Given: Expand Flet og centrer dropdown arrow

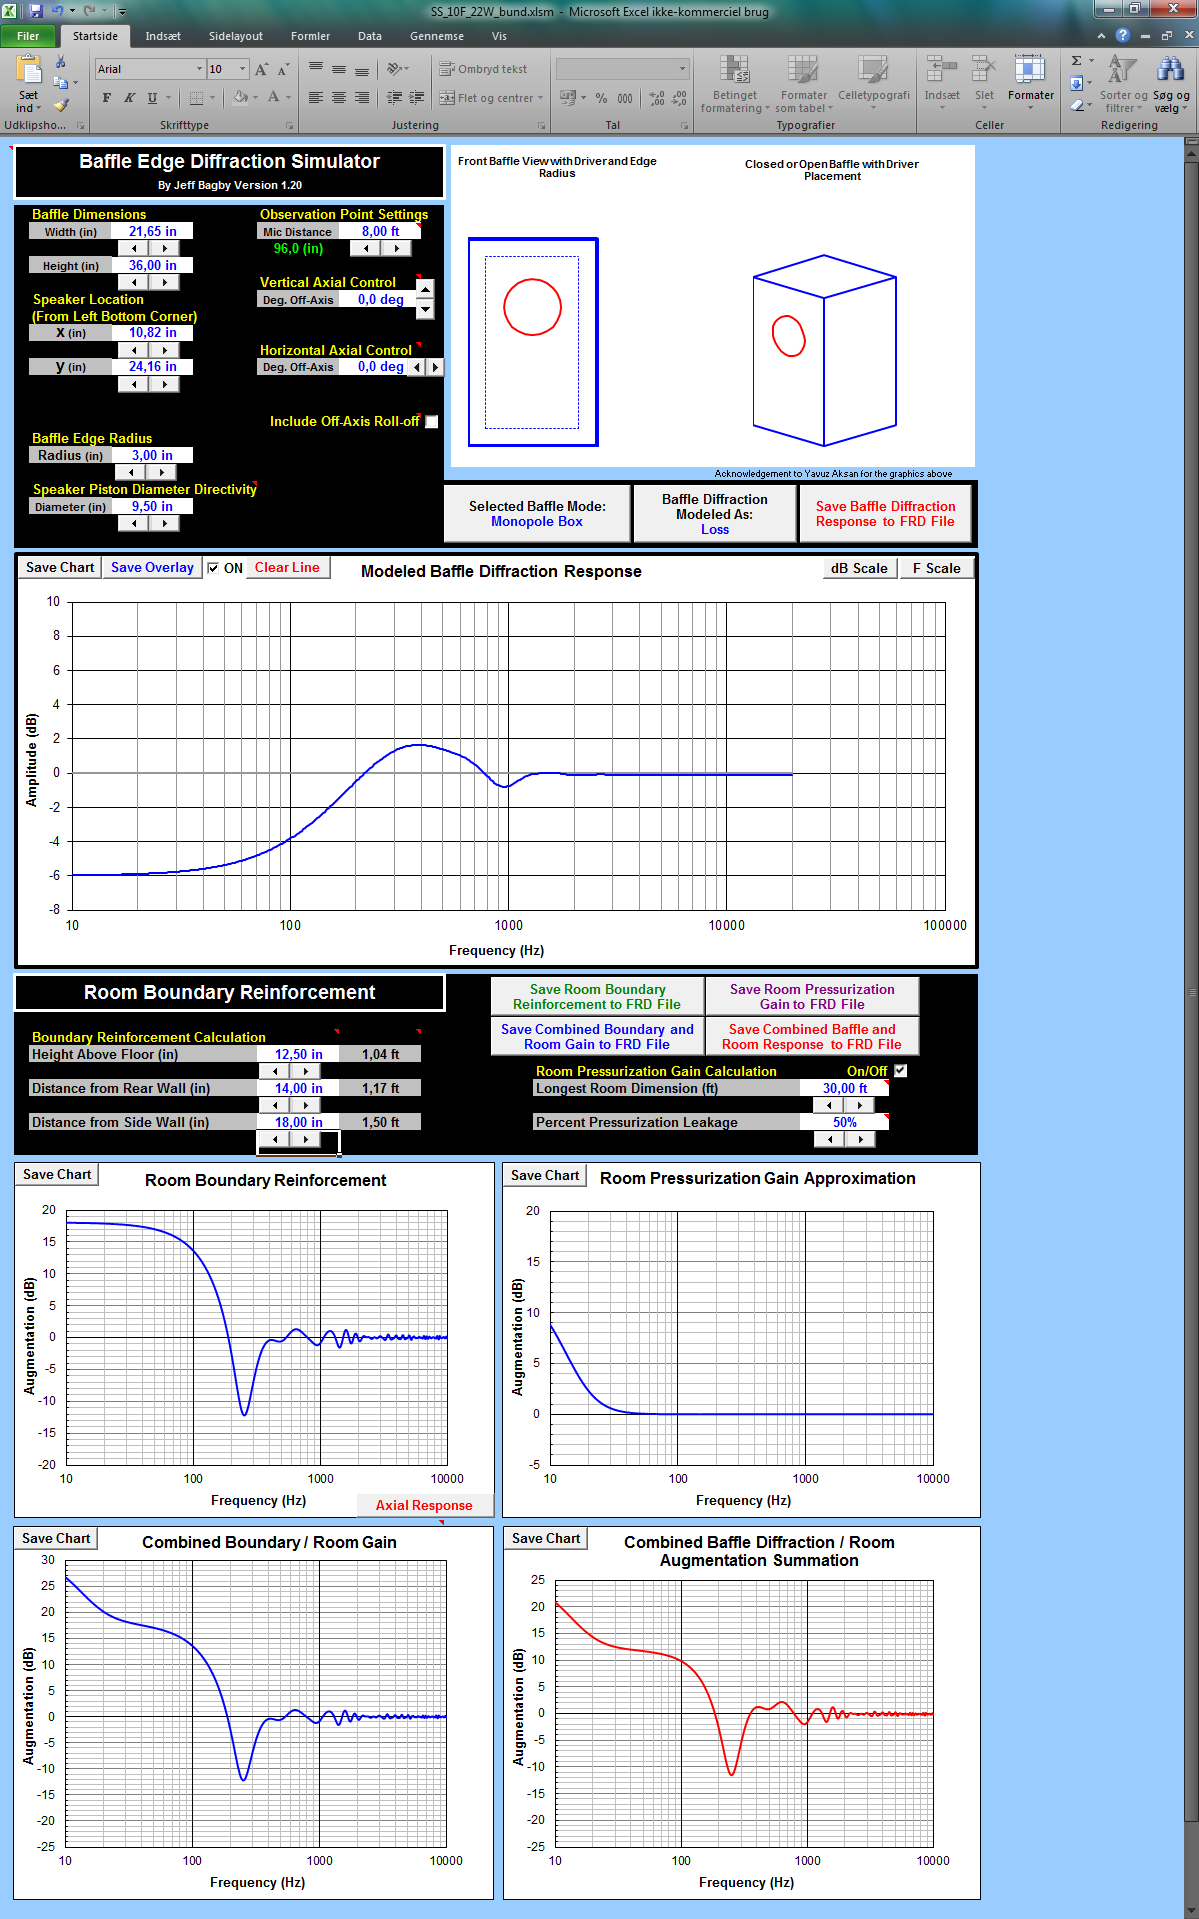Looking at the screenshot, I should tap(541, 98).
